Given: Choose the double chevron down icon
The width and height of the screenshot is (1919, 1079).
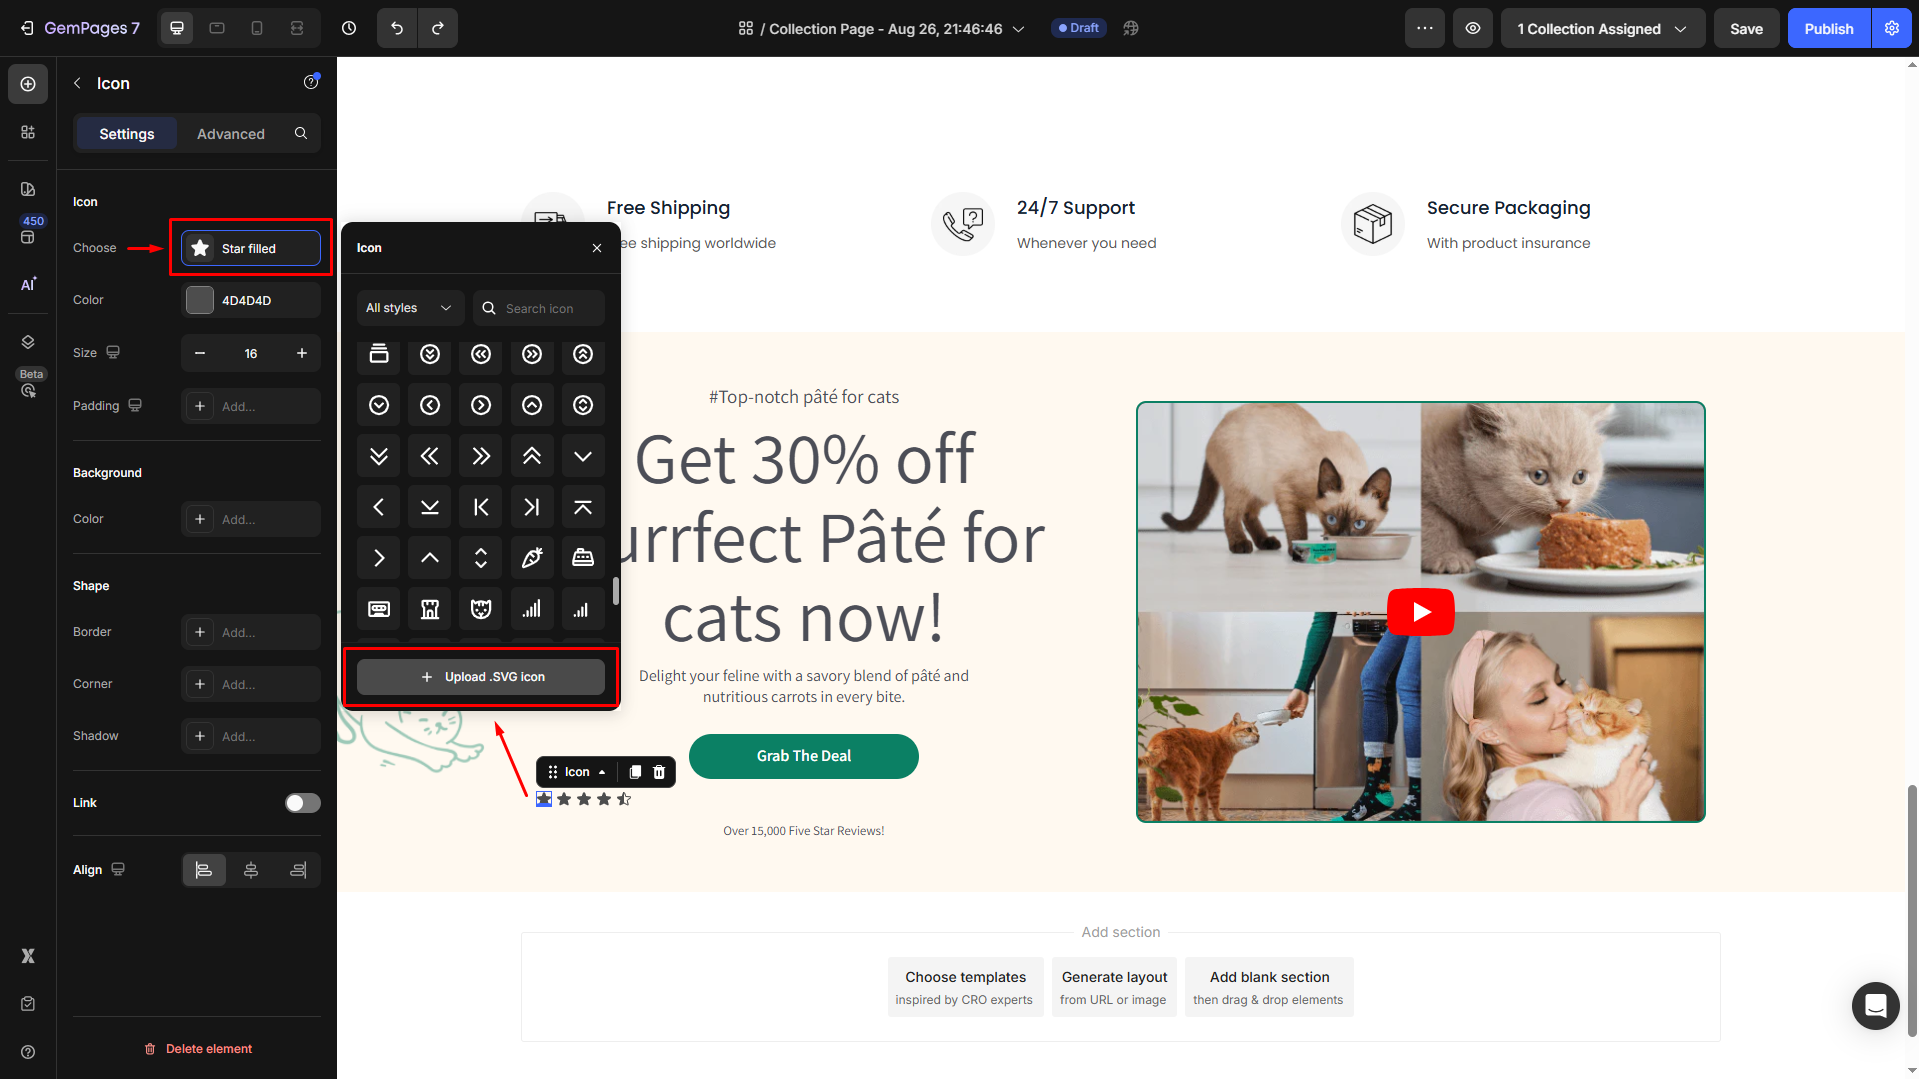Looking at the screenshot, I should pyautogui.click(x=379, y=456).
